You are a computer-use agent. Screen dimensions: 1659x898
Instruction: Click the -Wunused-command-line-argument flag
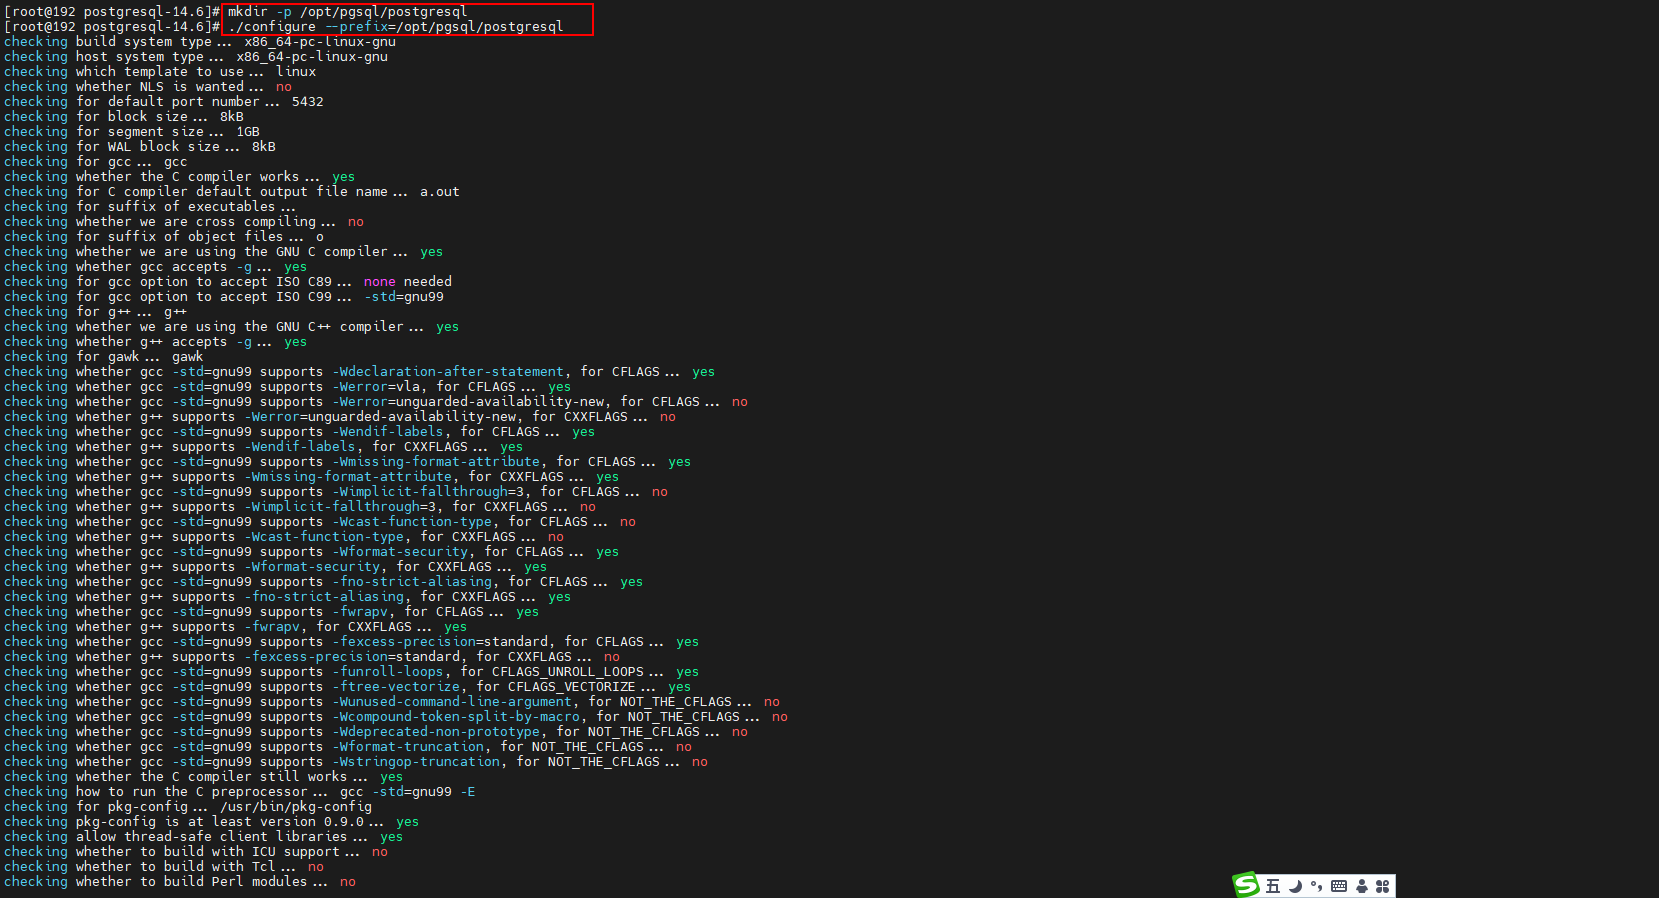click(x=452, y=702)
